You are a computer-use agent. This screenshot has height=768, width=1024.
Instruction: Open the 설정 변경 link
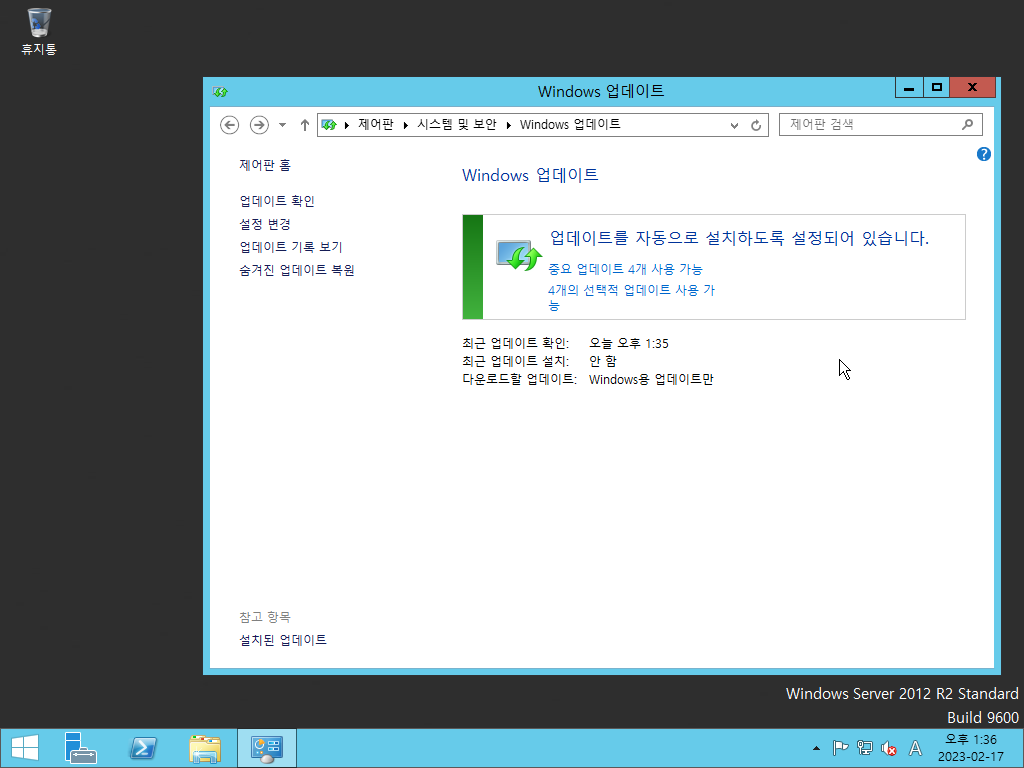point(264,224)
